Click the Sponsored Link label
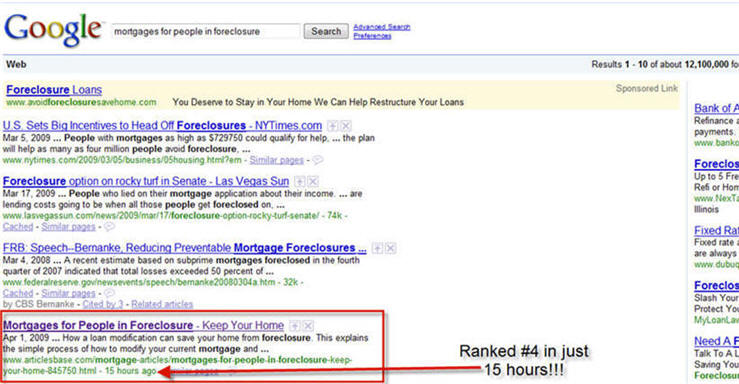 tap(647, 88)
